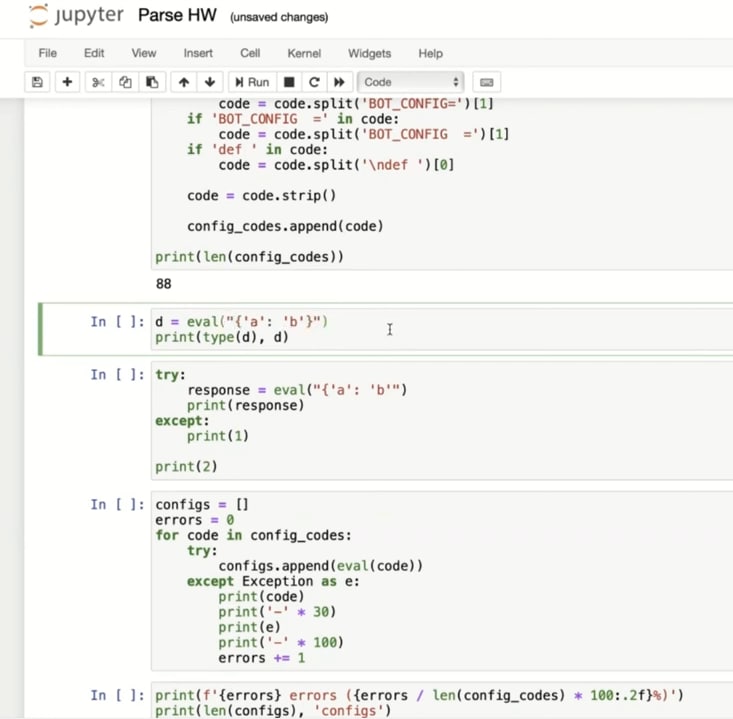Open the Edit menu
This screenshot has height=719, width=733.
pyautogui.click(x=94, y=53)
